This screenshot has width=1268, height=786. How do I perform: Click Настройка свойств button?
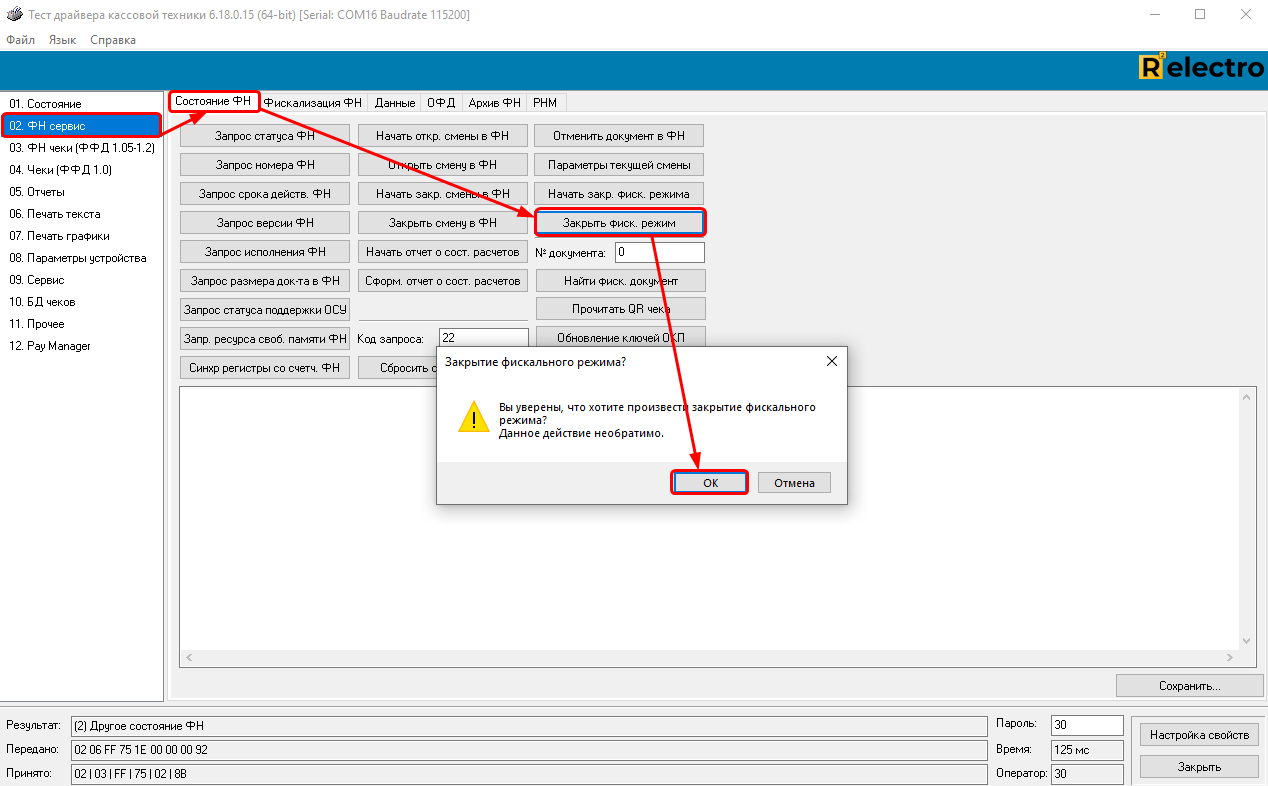(x=1199, y=735)
